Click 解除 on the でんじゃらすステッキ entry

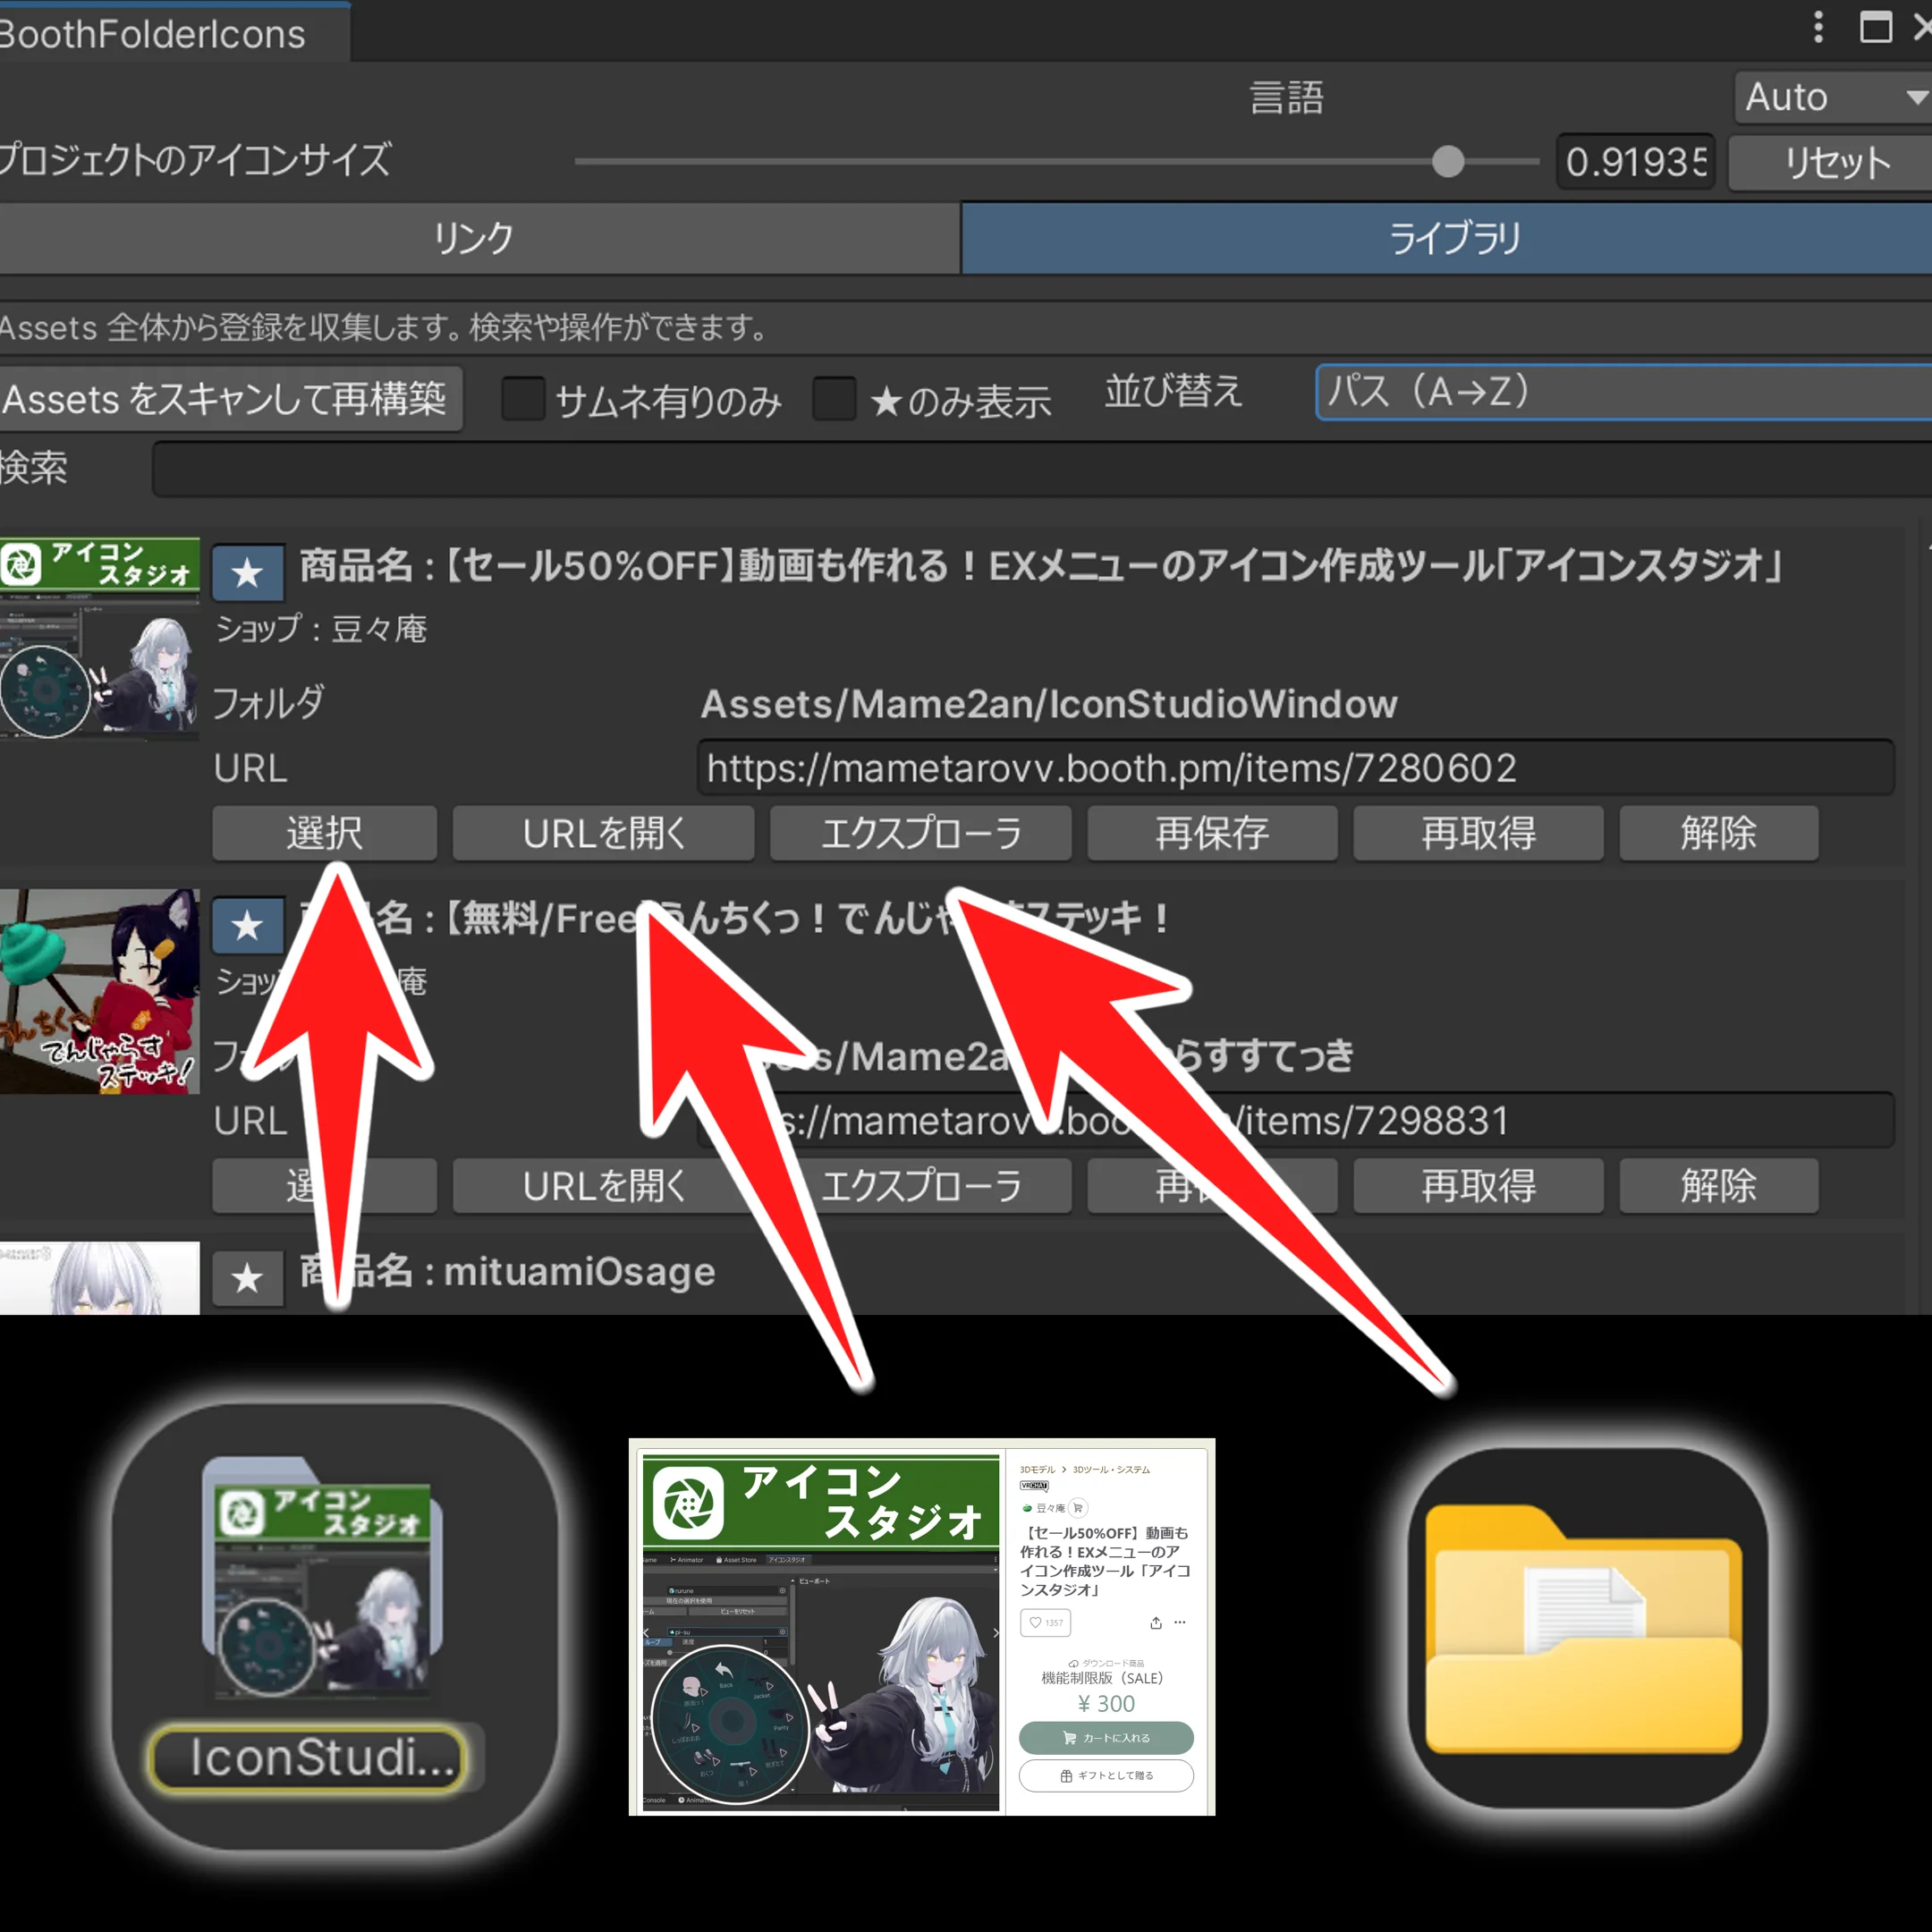[x=1718, y=1186]
